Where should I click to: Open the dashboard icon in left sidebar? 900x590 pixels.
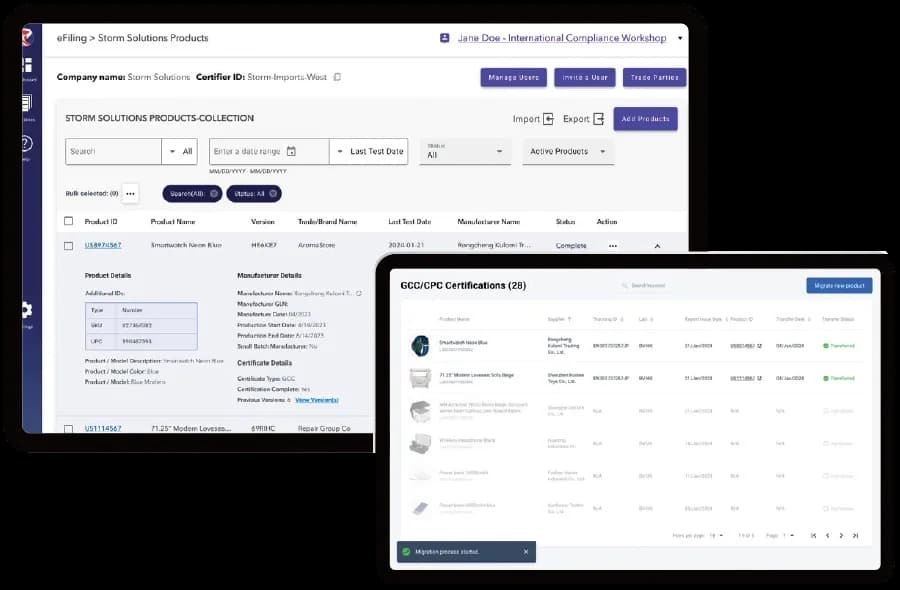tap(28, 65)
